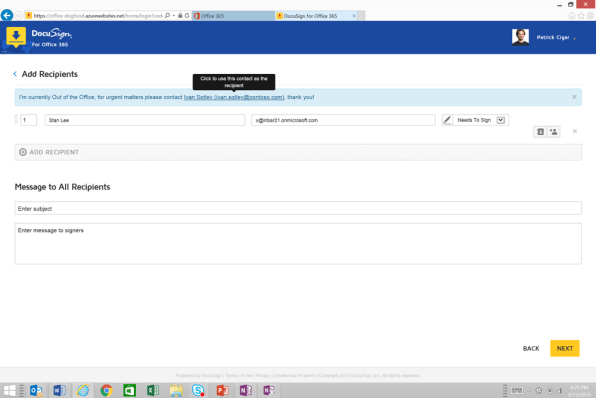
Task: Remove the Stan Lee recipient row
Action: [x=575, y=132]
